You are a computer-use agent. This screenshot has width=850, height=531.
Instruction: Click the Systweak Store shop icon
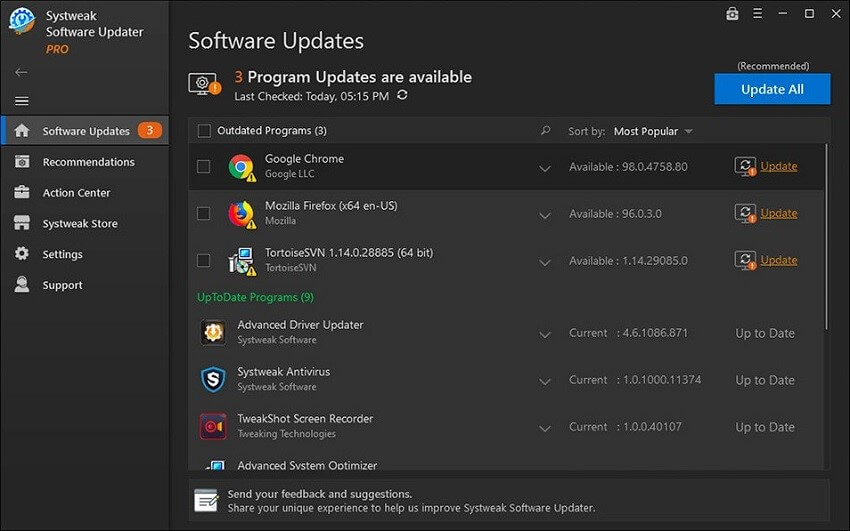click(22, 223)
